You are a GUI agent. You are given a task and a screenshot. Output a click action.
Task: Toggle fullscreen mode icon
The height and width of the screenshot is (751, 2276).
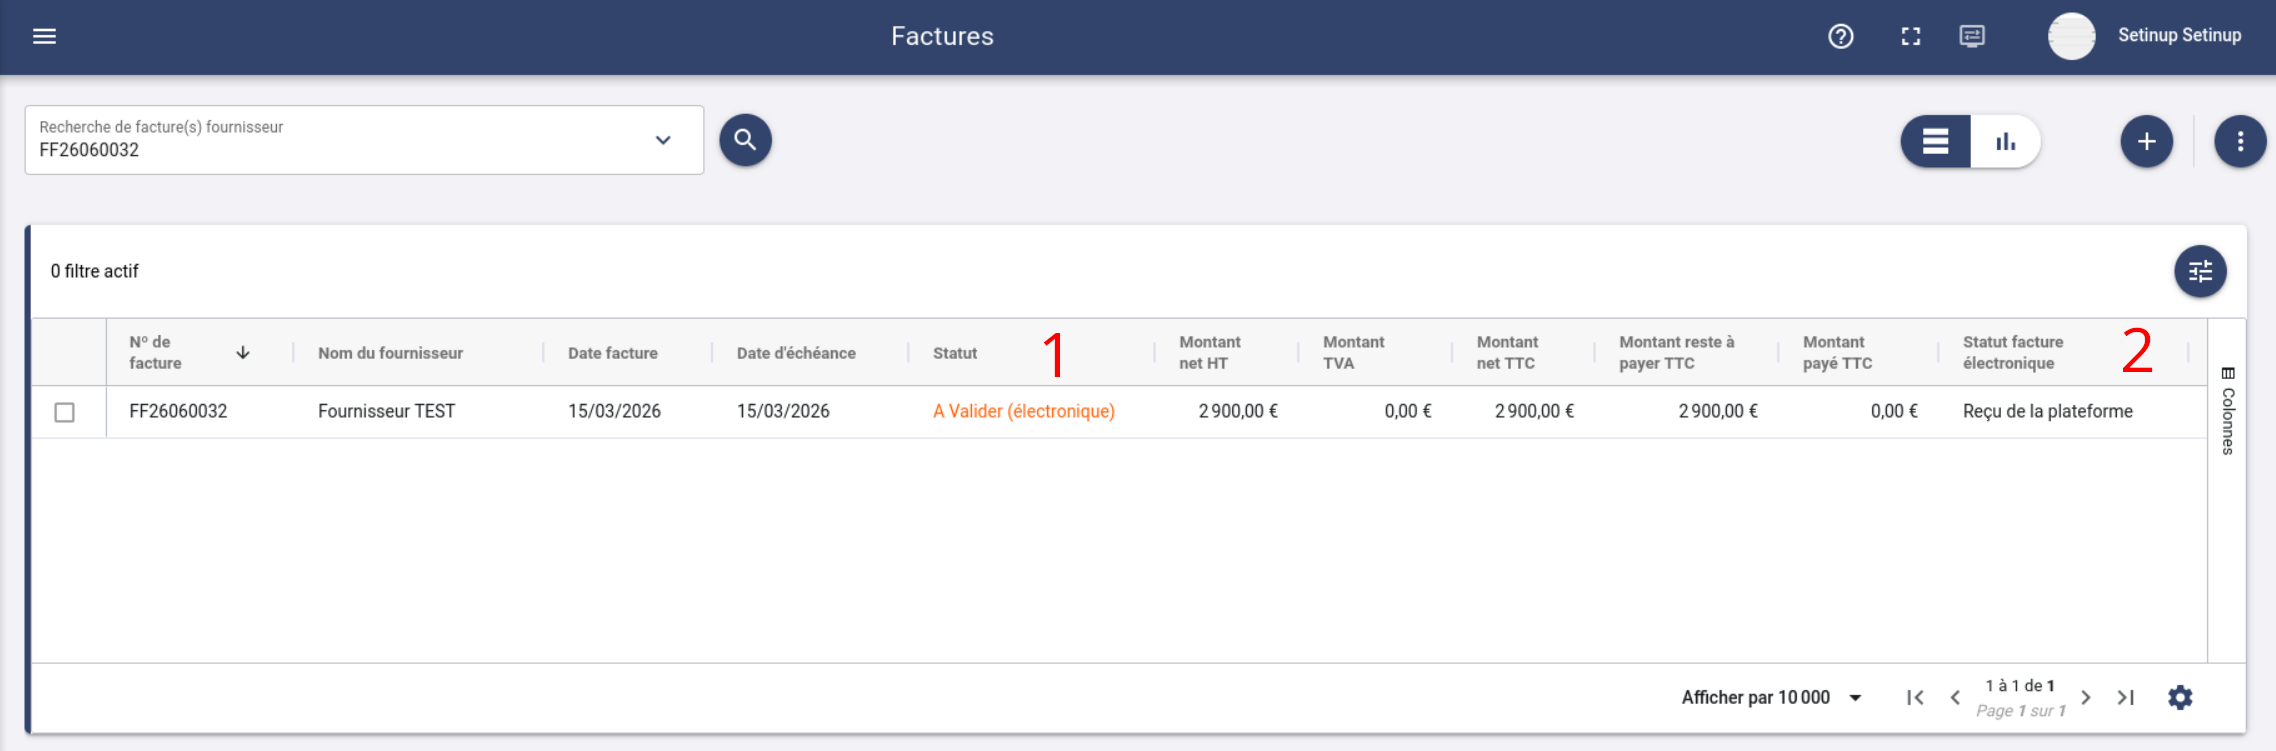(1911, 36)
